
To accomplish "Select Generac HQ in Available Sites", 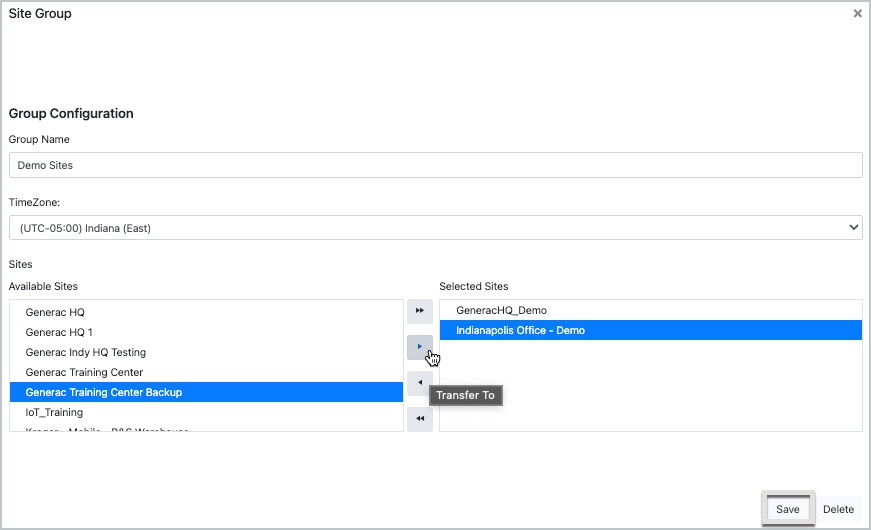I will pyautogui.click(x=56, y=312).
